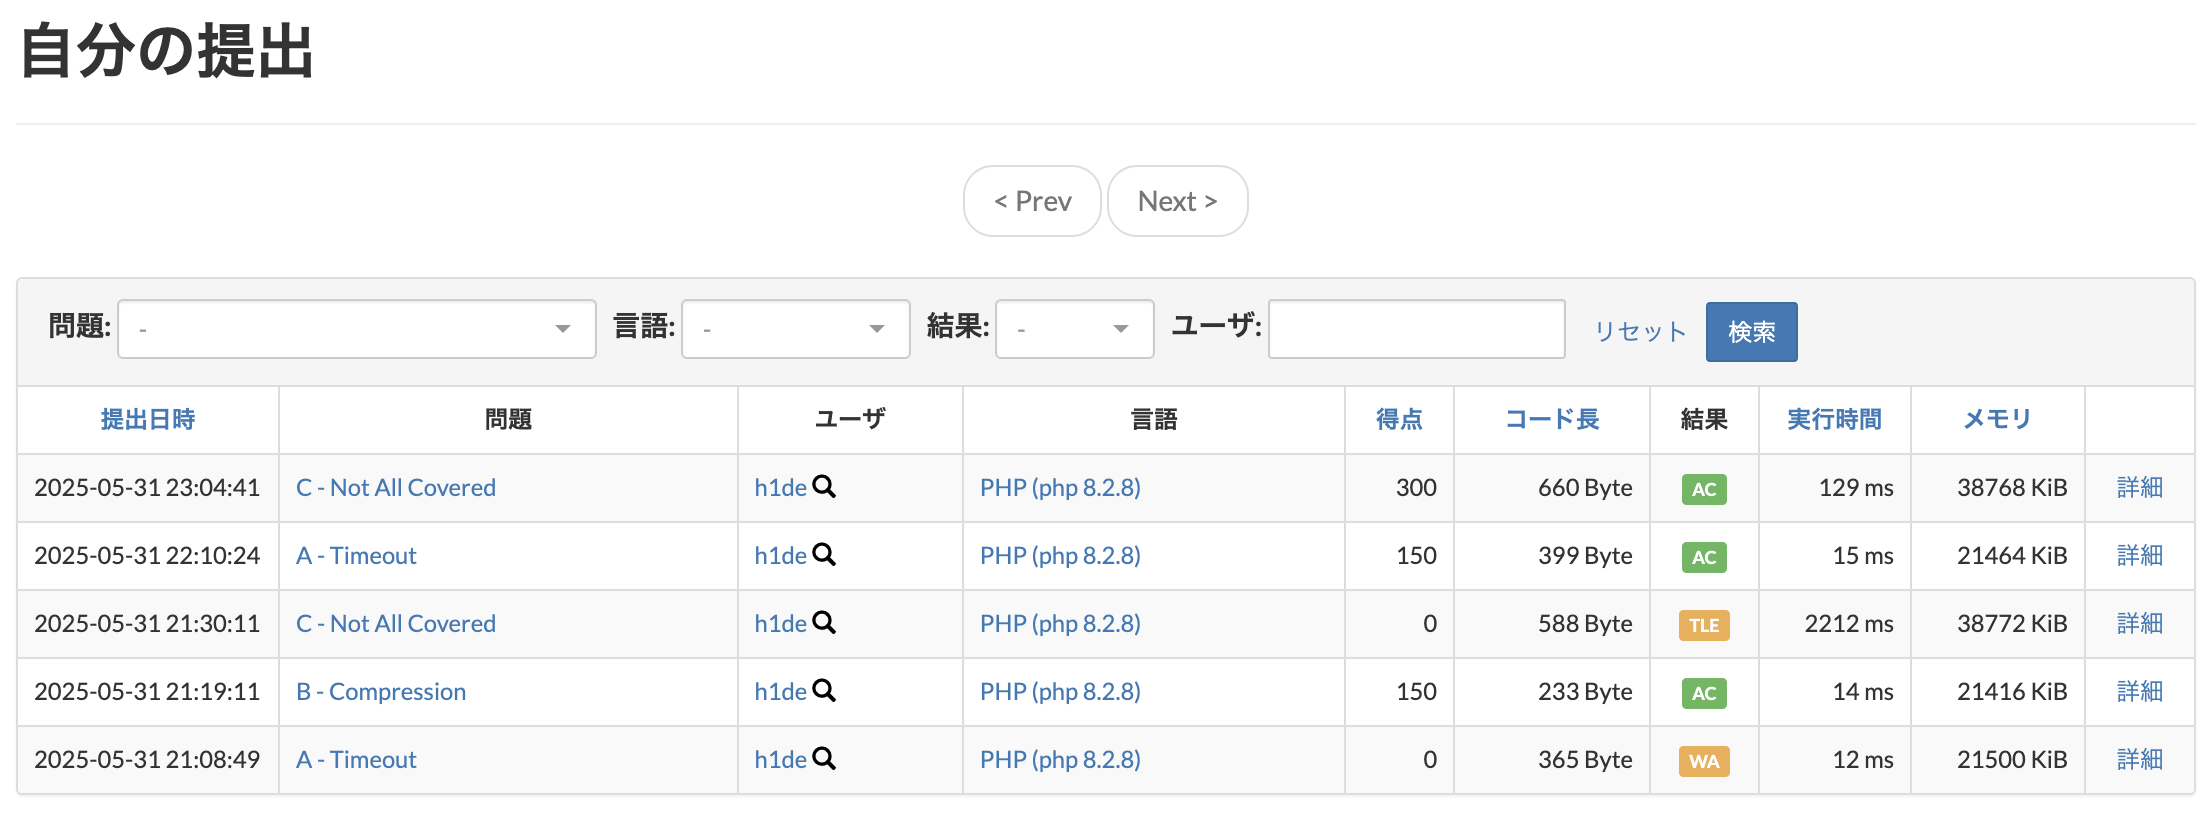Viewport: 2208px width, 814px height.
Task: Click AC badge in B - Compression row
Action: coord(1703,693)
